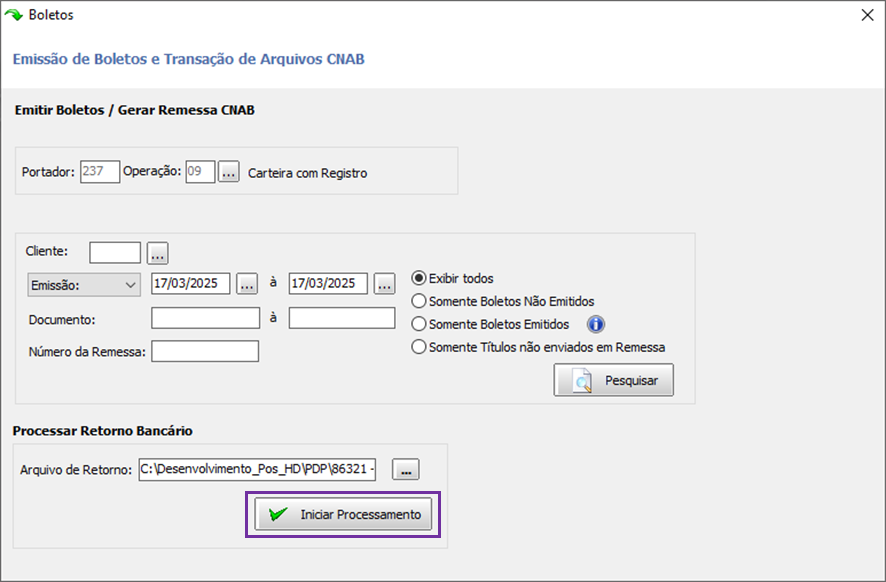This screenshot has height=582, width=886.
Task: Open the Cliente lookup ellipsis button
Action: (158, 253)
